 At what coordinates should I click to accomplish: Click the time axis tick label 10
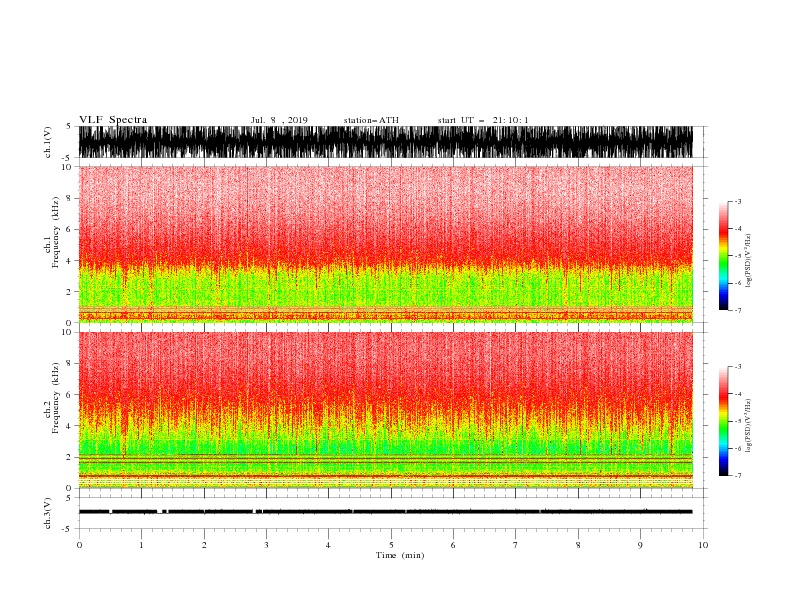coord(703,545)
